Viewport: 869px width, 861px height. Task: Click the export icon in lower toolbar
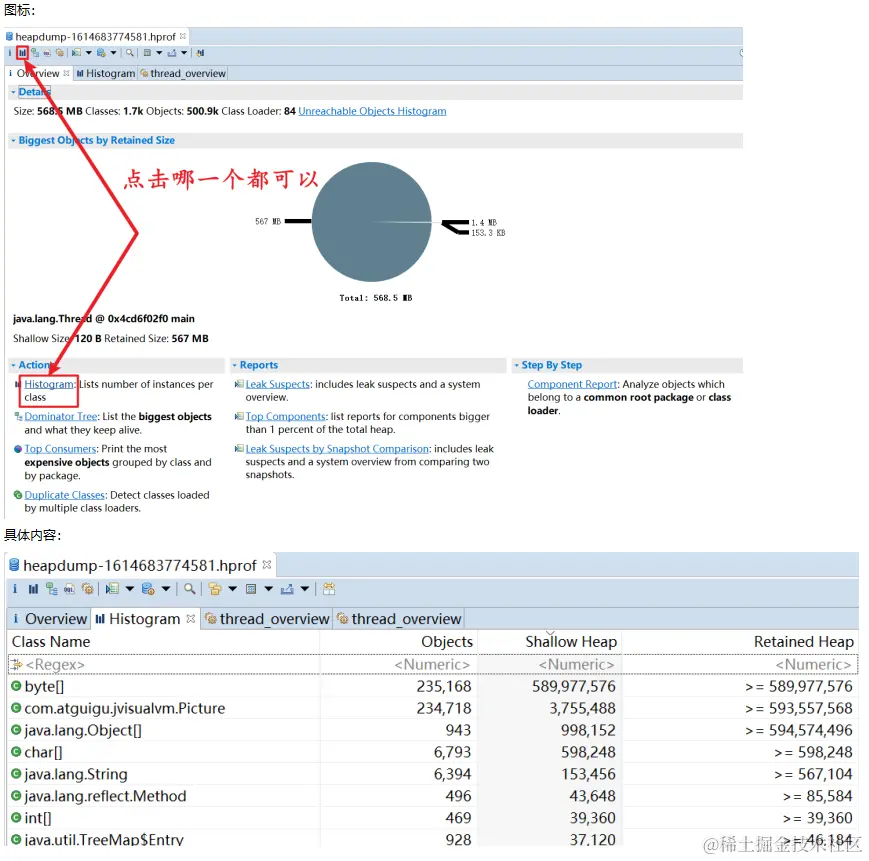click(287, 589)
